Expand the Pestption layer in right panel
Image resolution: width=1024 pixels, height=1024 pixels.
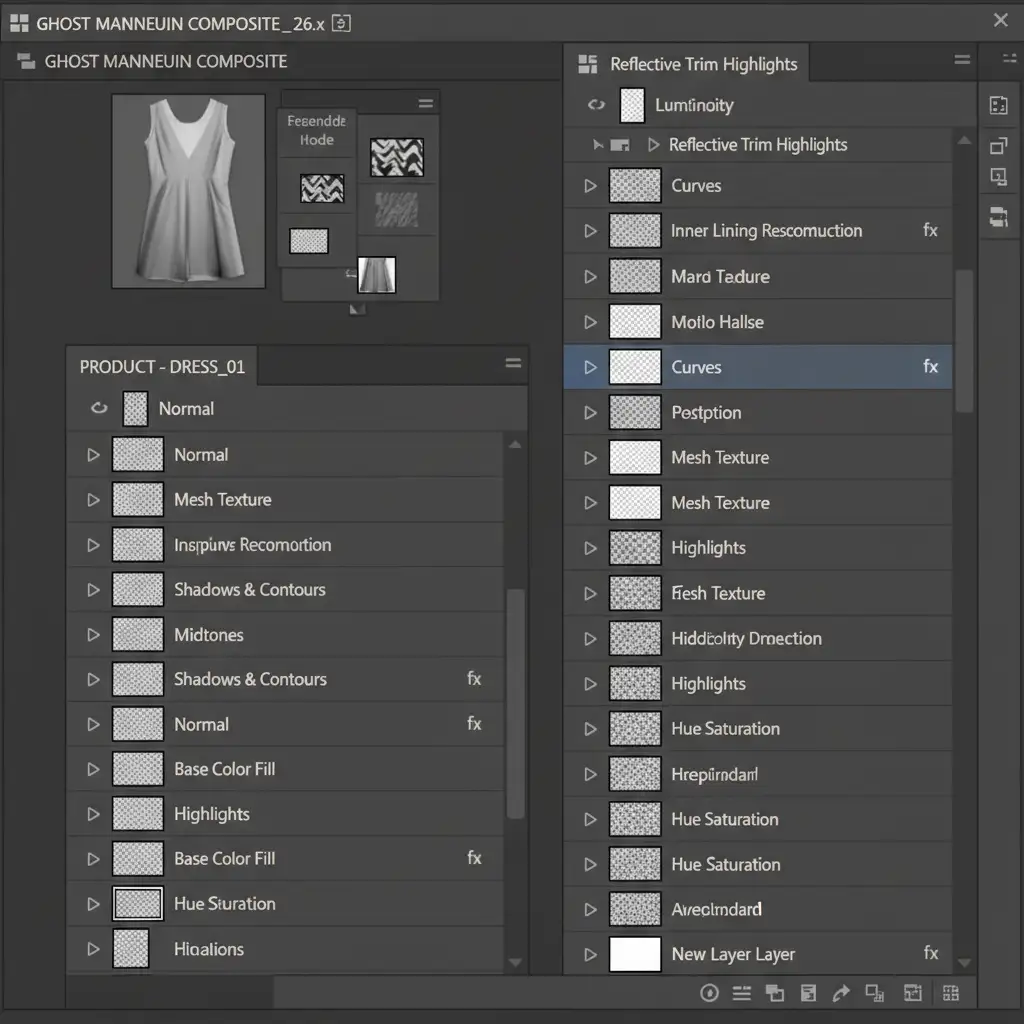(590, 413)
